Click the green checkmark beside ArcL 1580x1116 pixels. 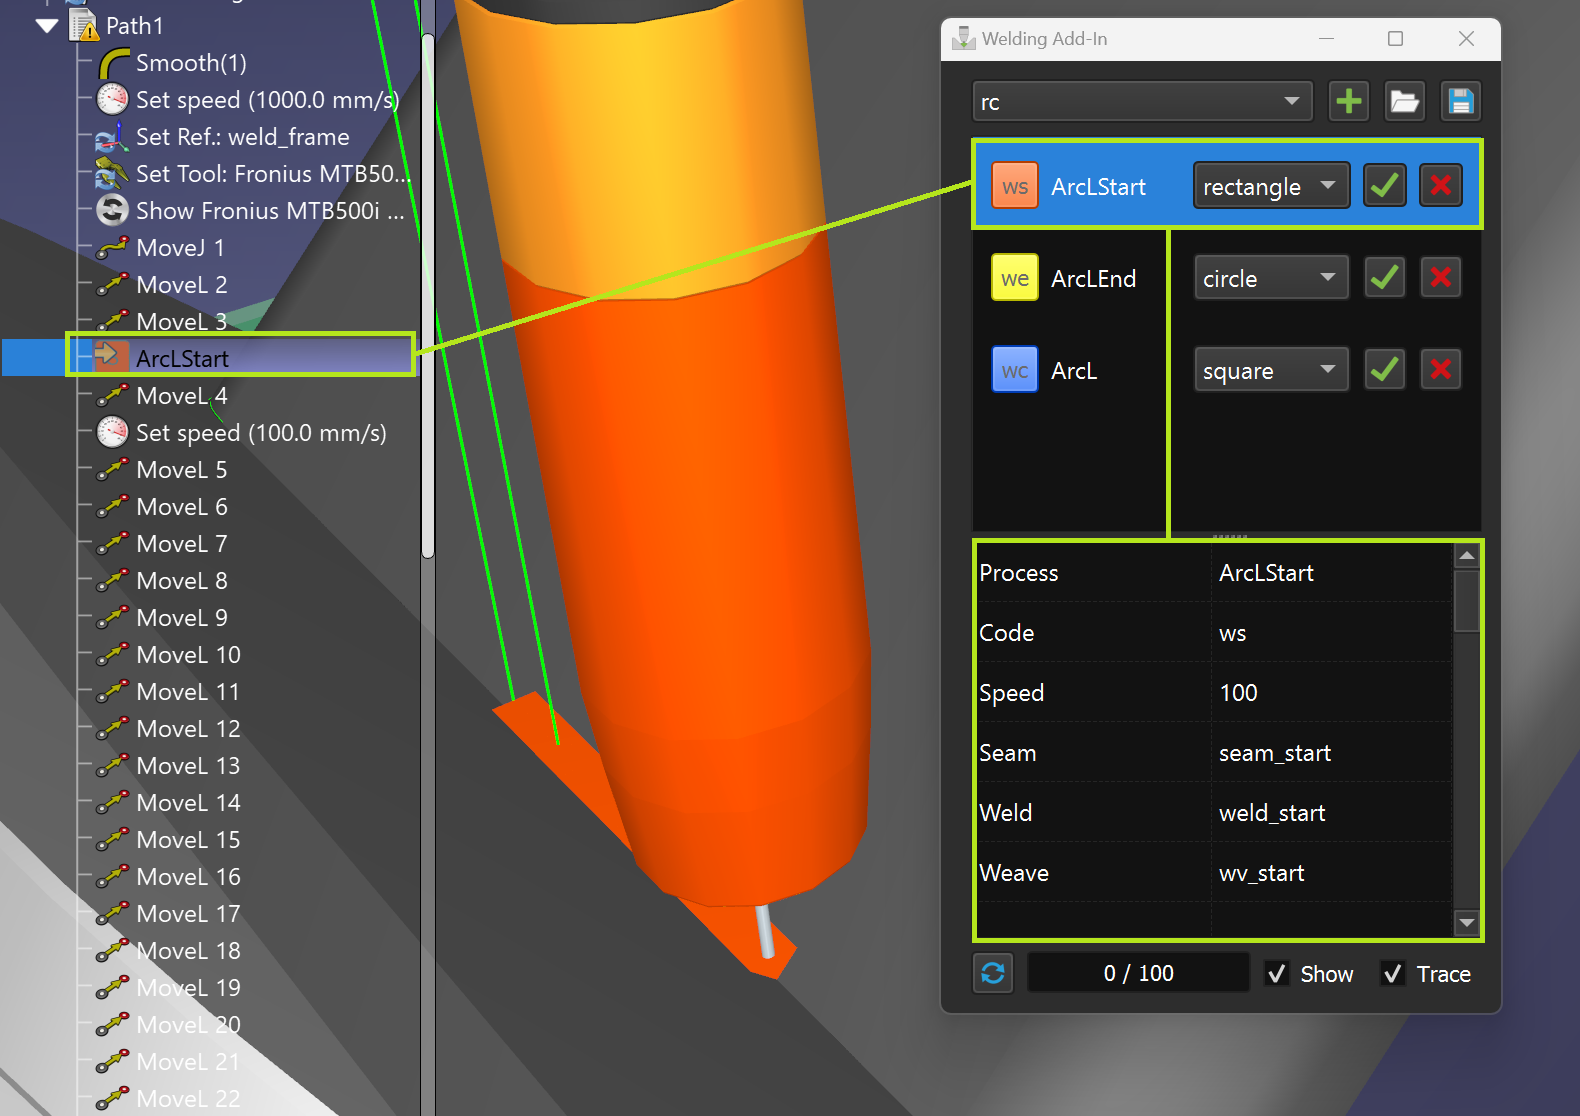tap(1384, 370)
